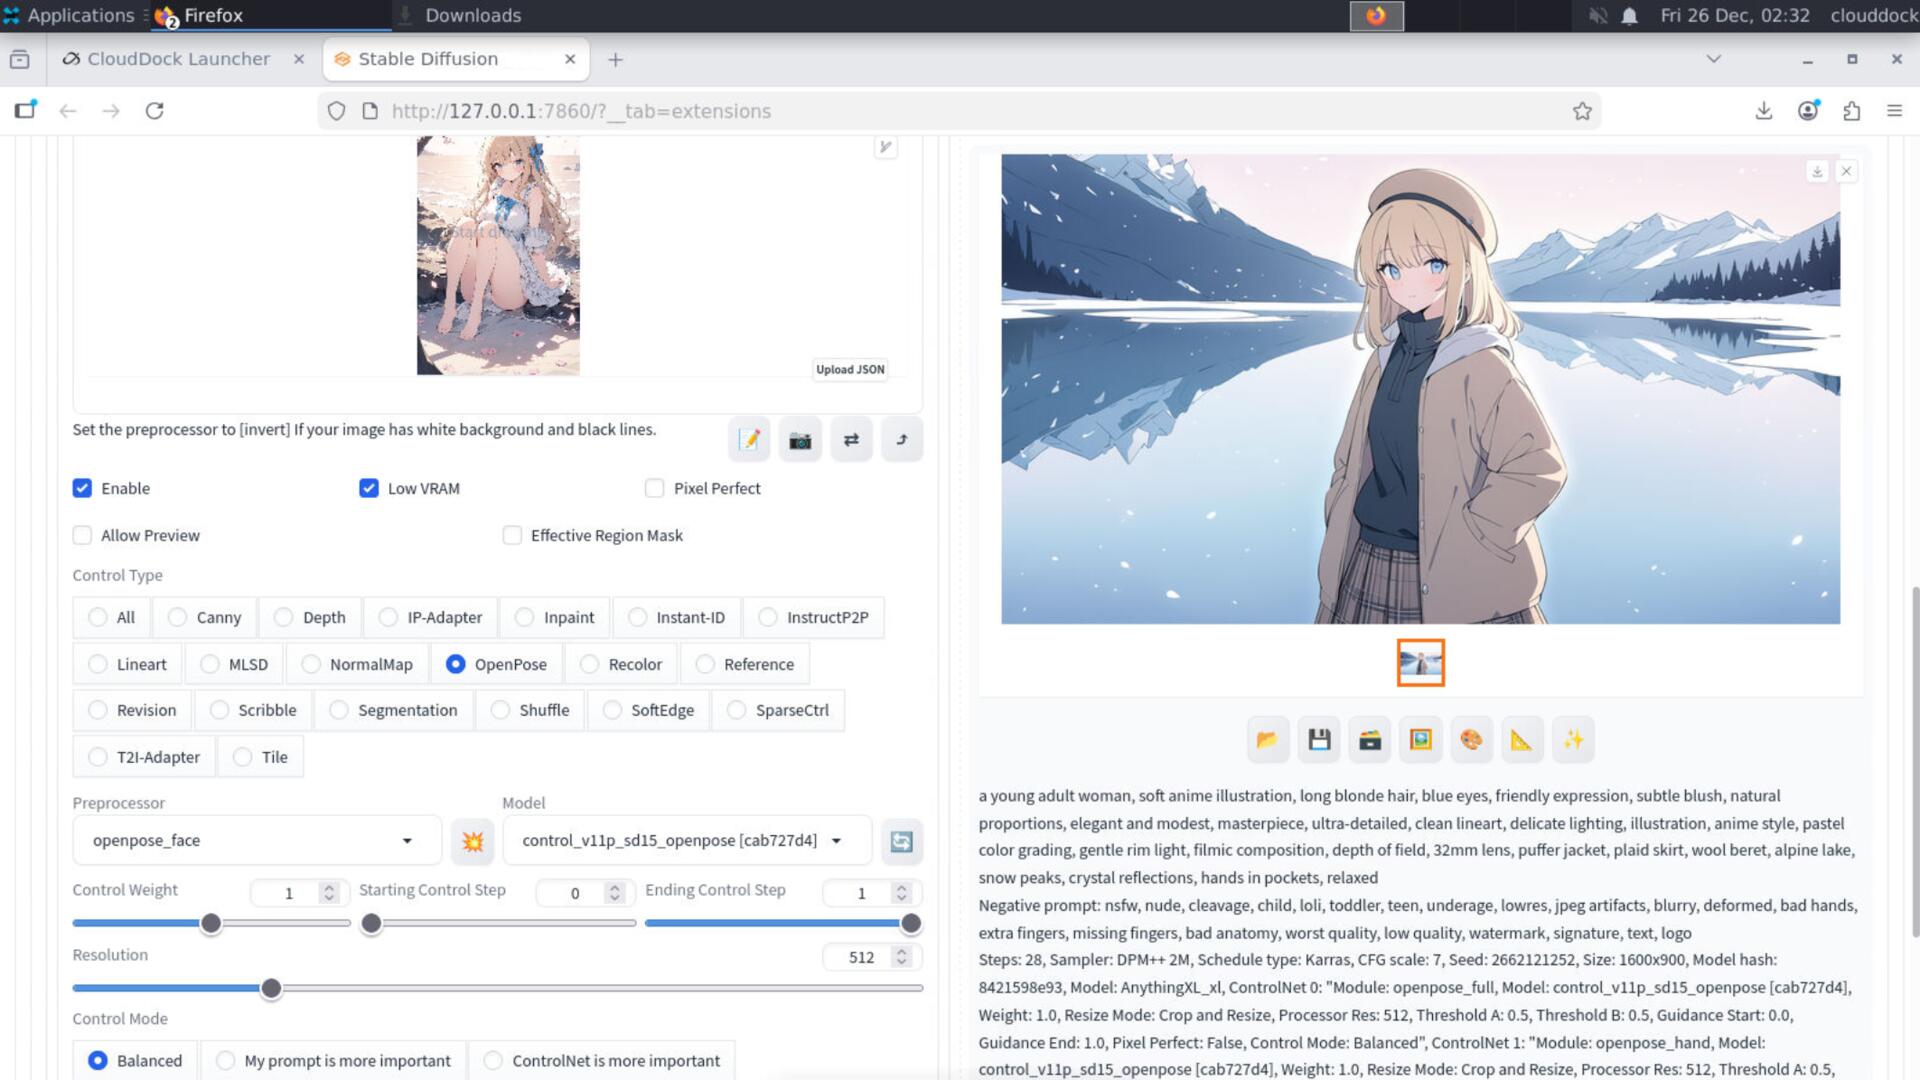
Task: Click the floppy disk save icon
Action: tap(1319, 740)
